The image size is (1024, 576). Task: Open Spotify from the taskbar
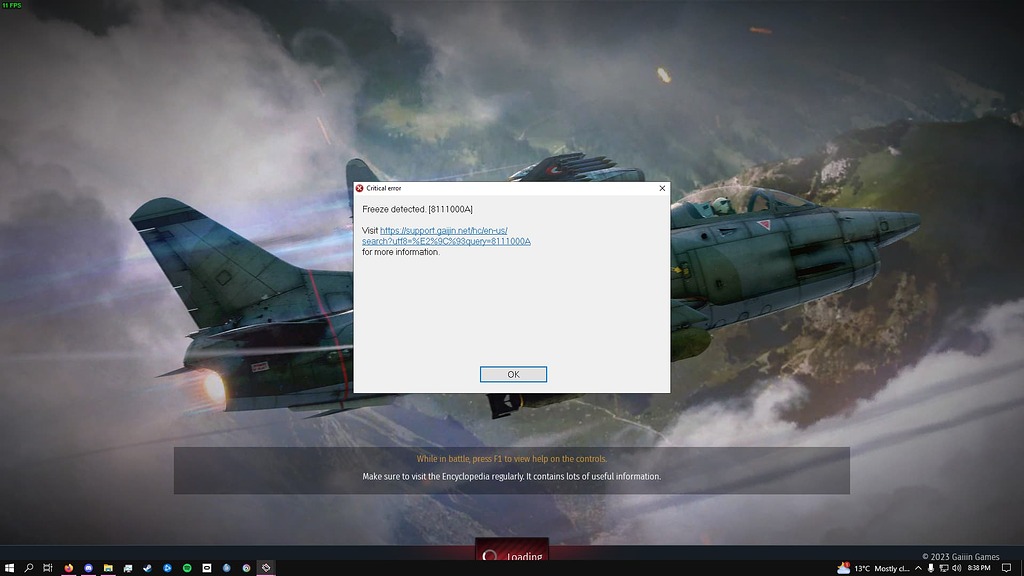click(187, 568)
